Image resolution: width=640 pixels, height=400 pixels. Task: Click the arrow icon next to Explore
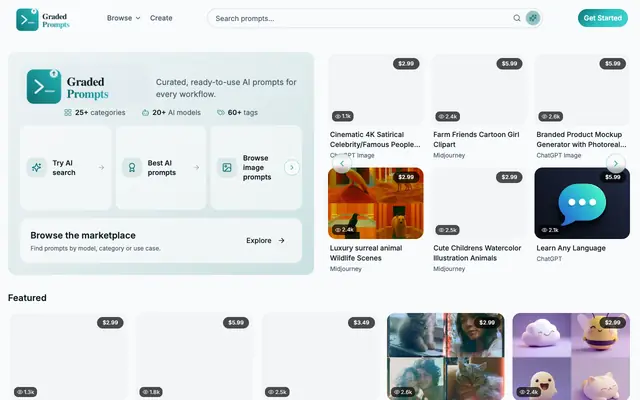coord(281,240)
